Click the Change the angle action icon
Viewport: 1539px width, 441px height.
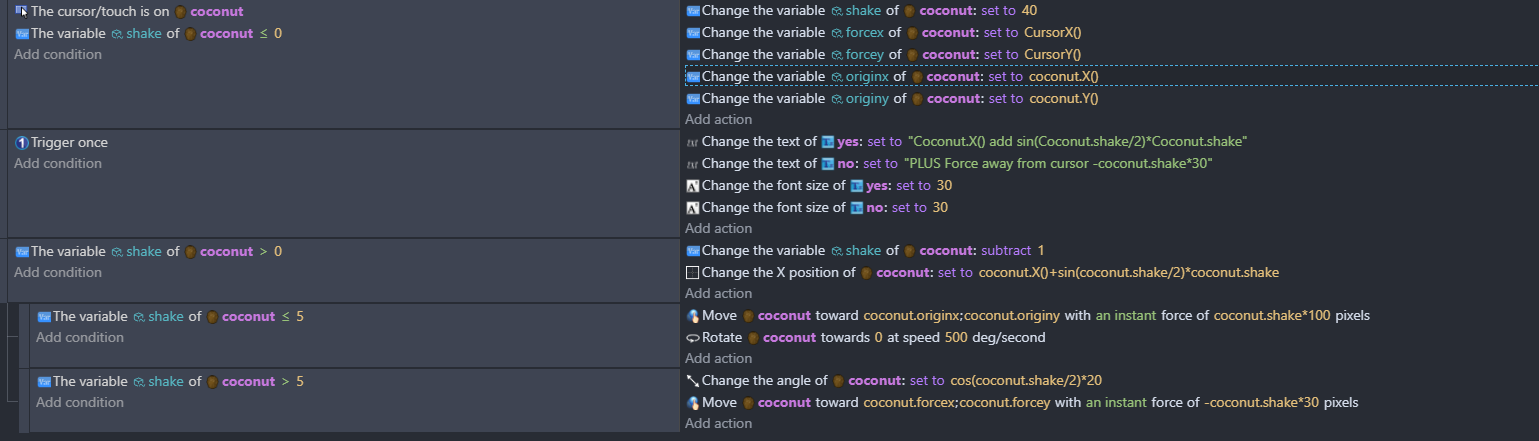click(692, 380)
